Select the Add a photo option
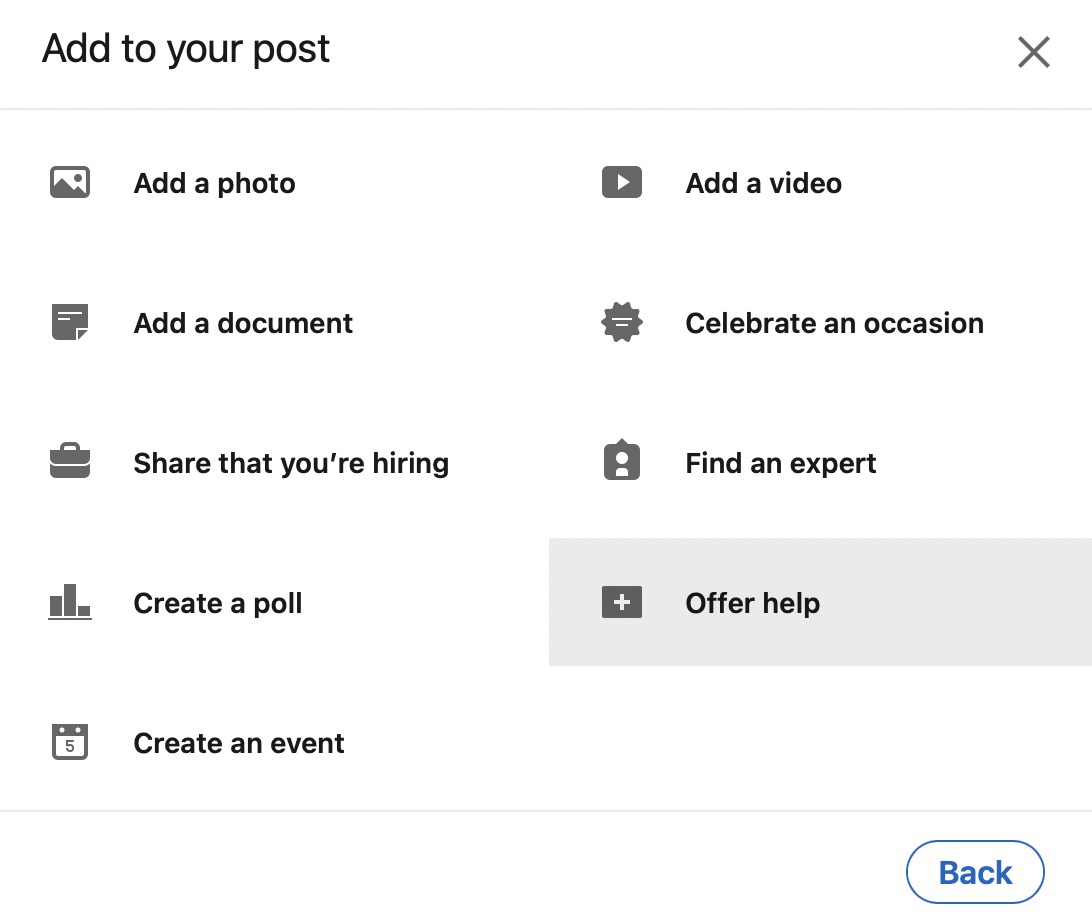Viewport: 1092px width, 912px height. coord(214,183)
